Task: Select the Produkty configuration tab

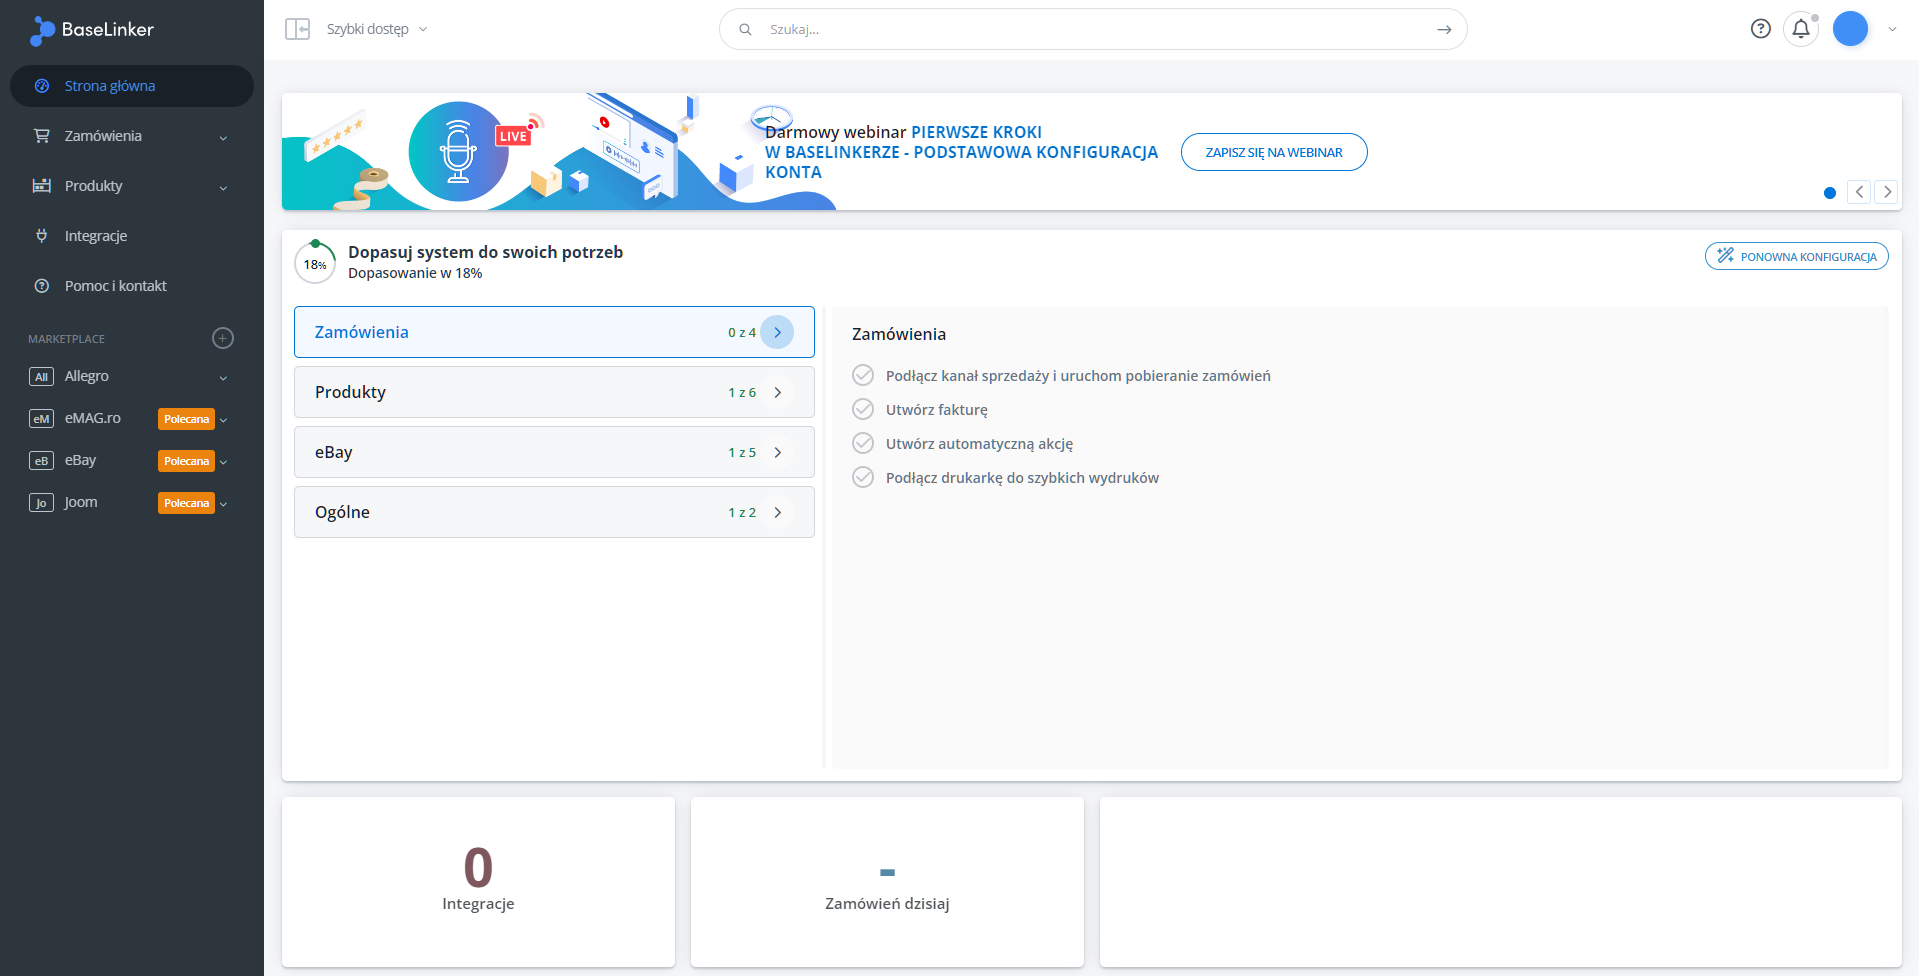Action: (x=554, y=392)
